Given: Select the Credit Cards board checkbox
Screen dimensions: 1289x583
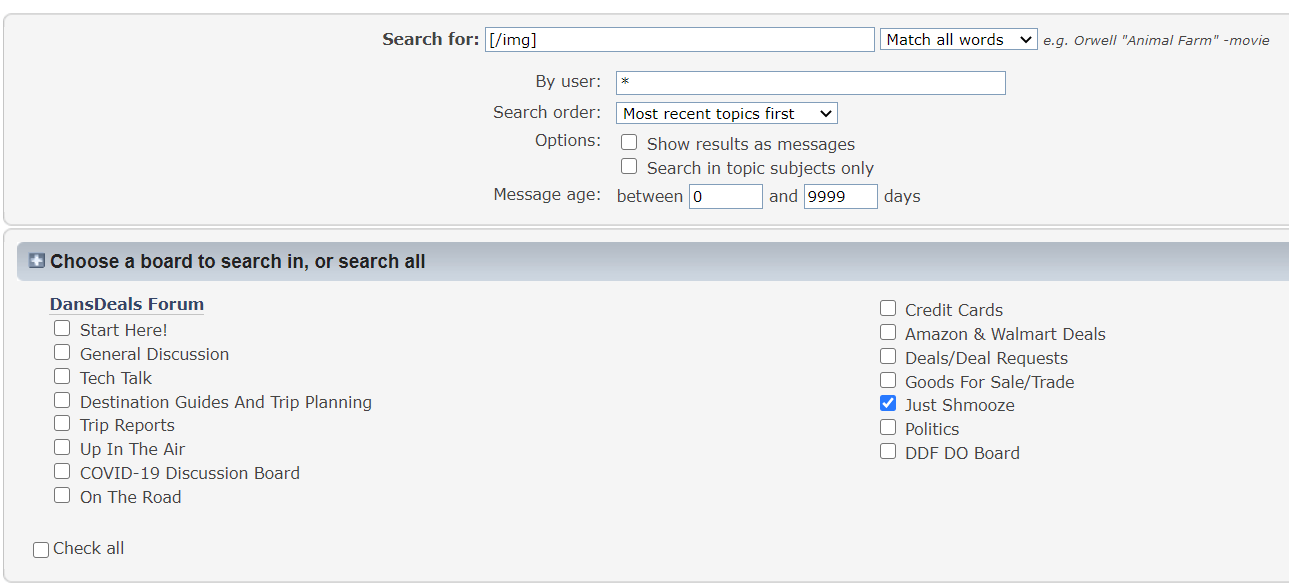Looking at the screenshot, I should click(x=888, y=308).
